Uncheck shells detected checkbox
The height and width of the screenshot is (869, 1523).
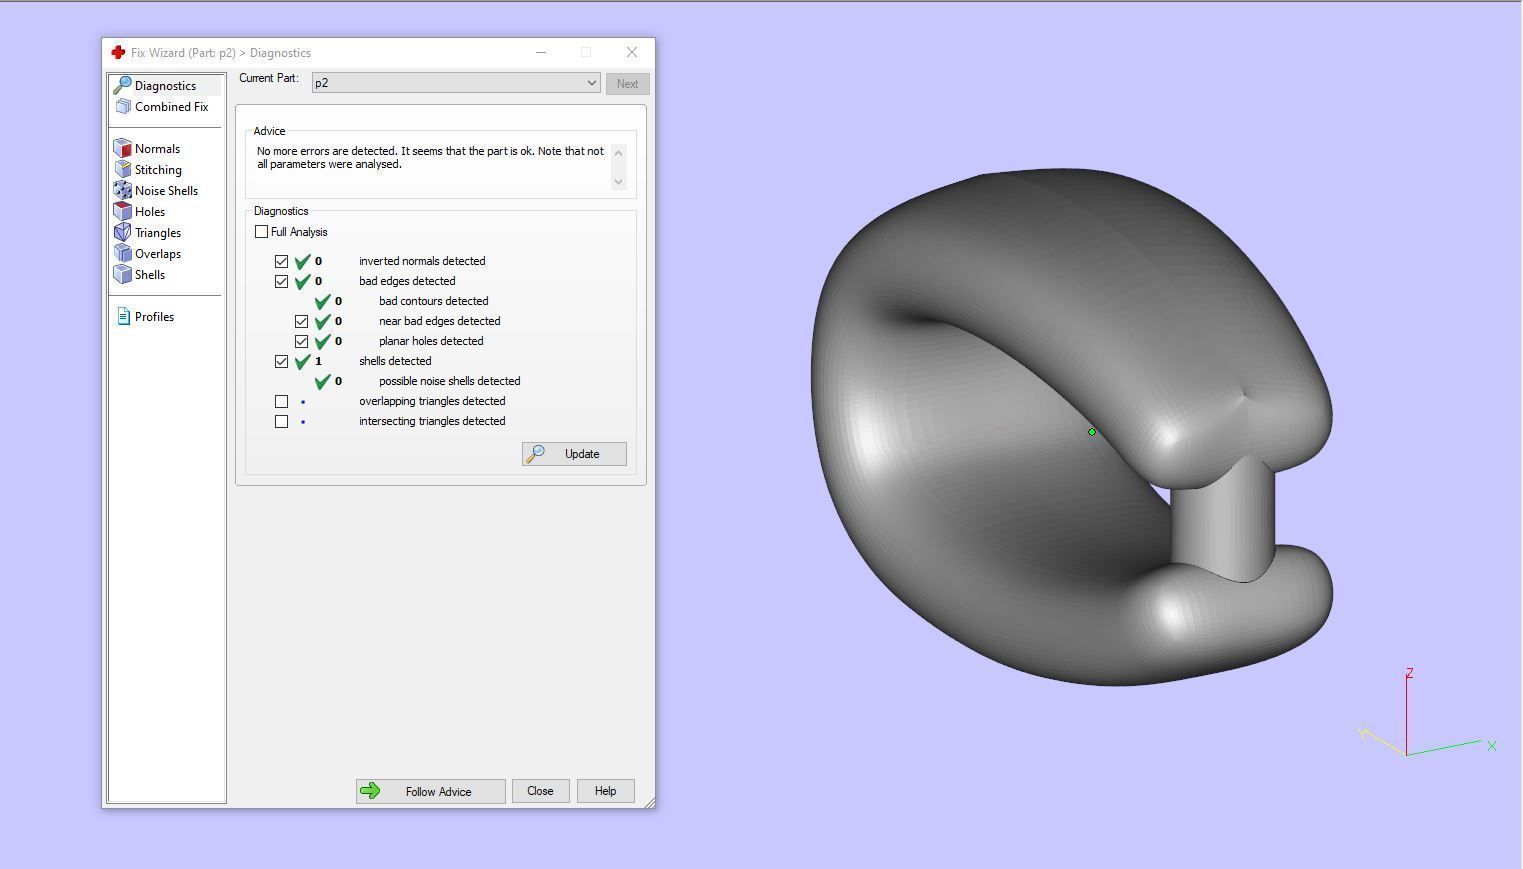coord(282,361)
